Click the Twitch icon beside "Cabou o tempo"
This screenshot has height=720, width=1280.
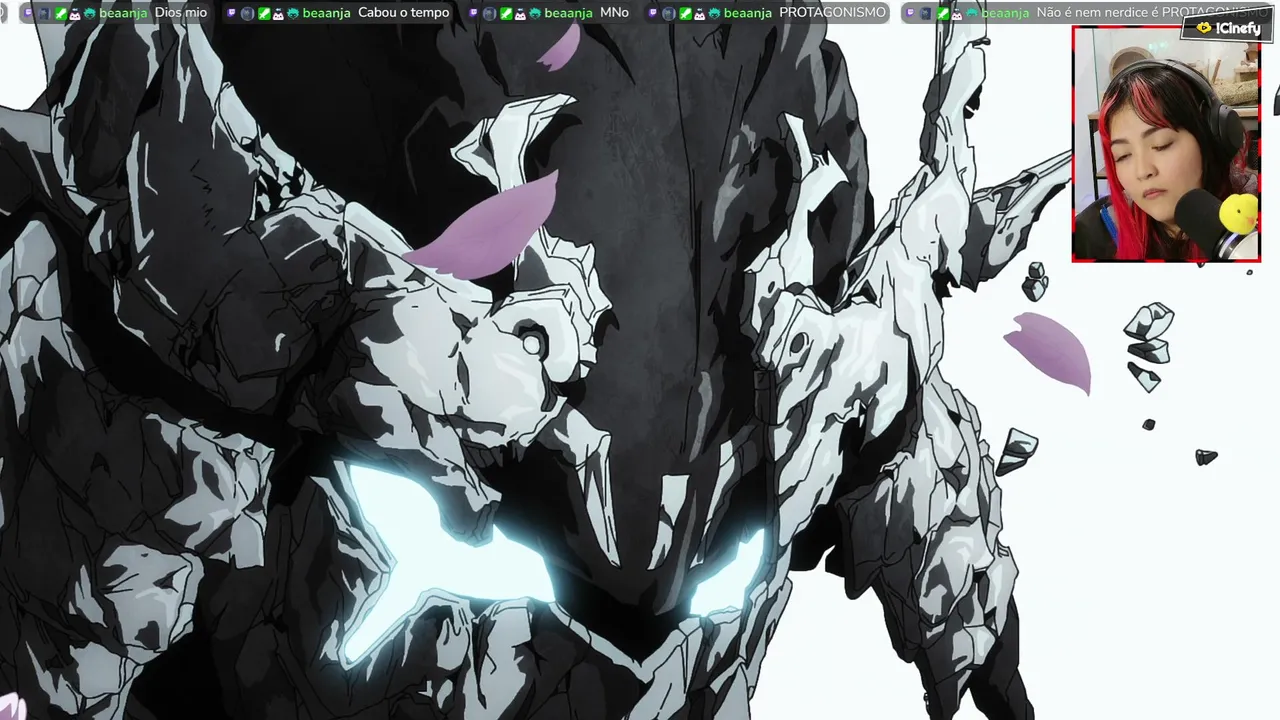point(231,13)
